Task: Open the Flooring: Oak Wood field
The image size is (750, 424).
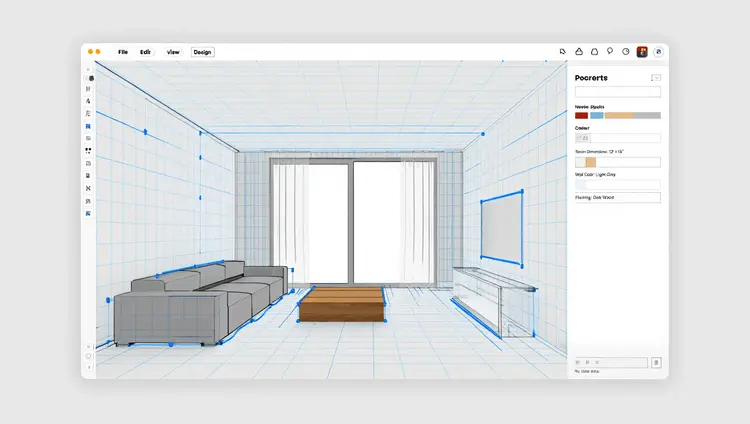Action: click(617, 198)
